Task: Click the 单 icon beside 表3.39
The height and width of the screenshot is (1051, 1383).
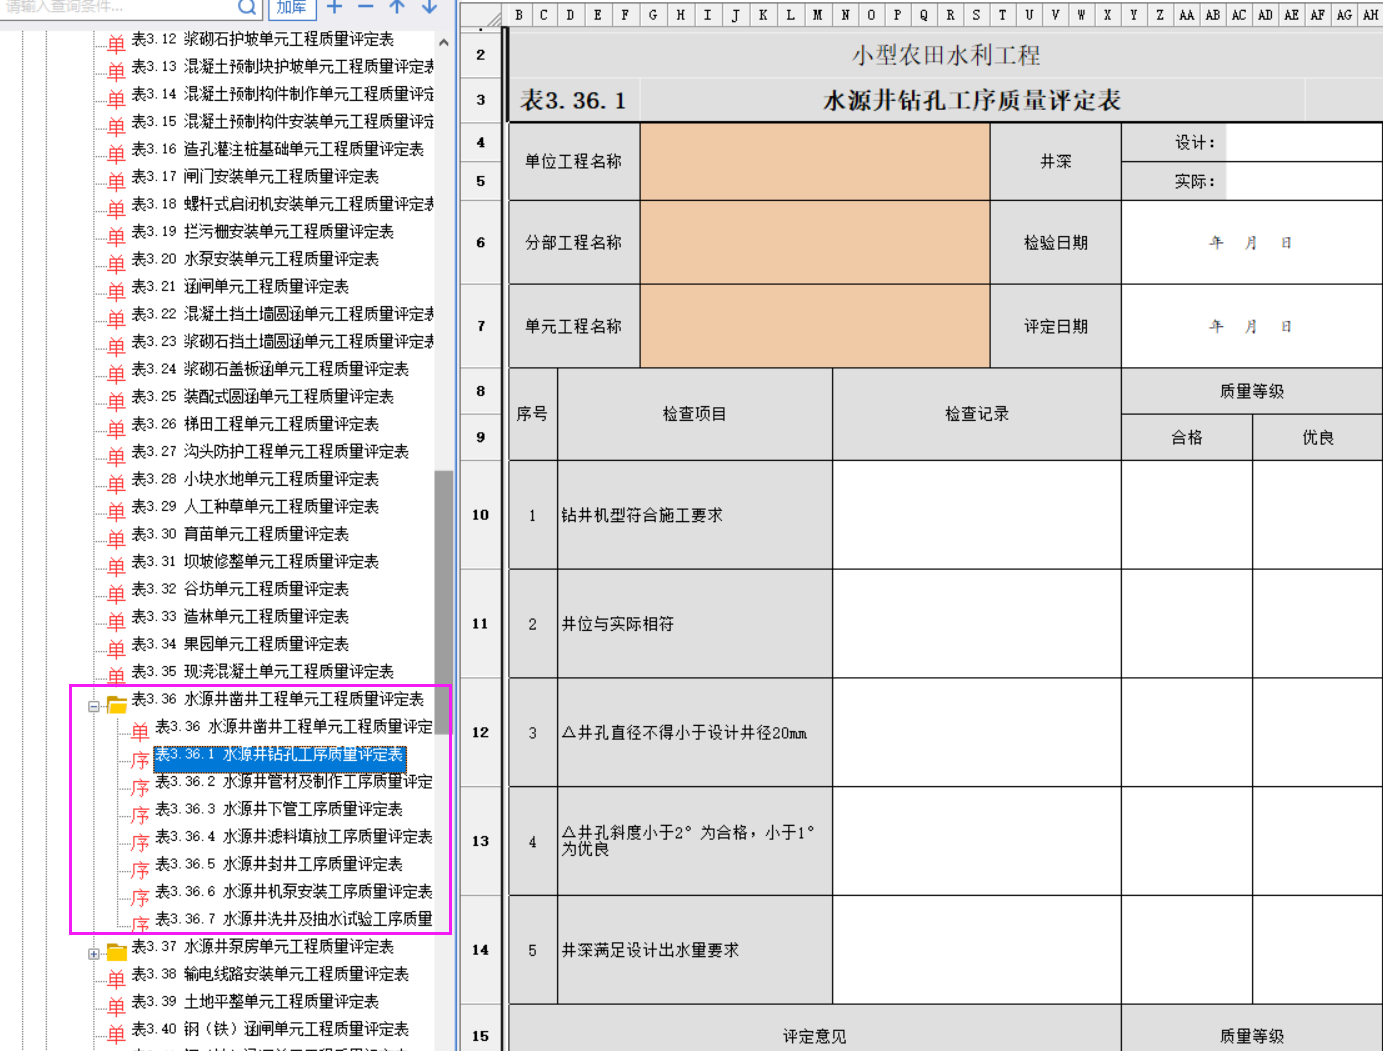Action: point(116,1006)
